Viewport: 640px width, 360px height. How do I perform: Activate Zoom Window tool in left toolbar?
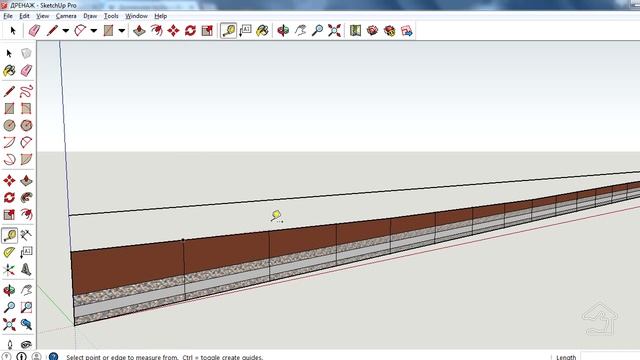(x=26, y=307)
